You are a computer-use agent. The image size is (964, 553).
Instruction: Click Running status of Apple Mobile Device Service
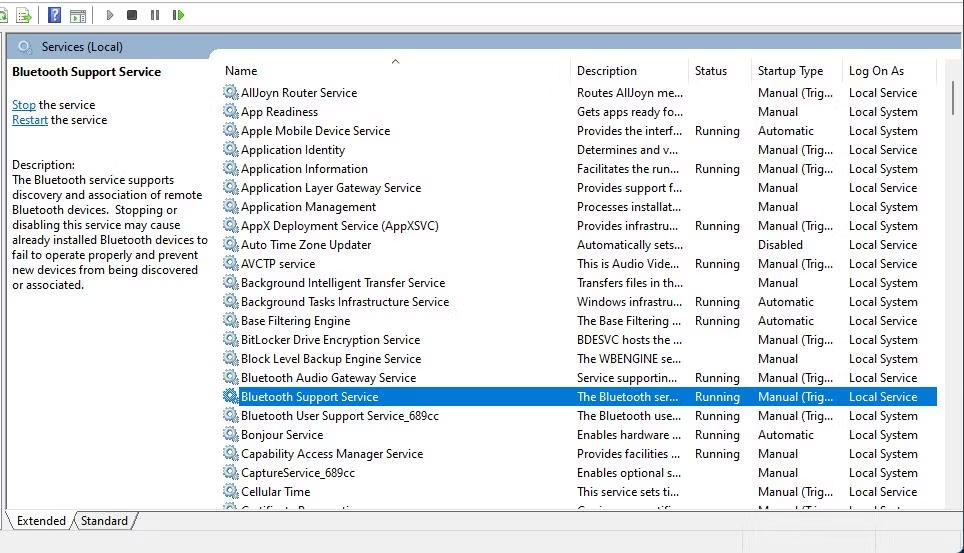click(717, 130)
